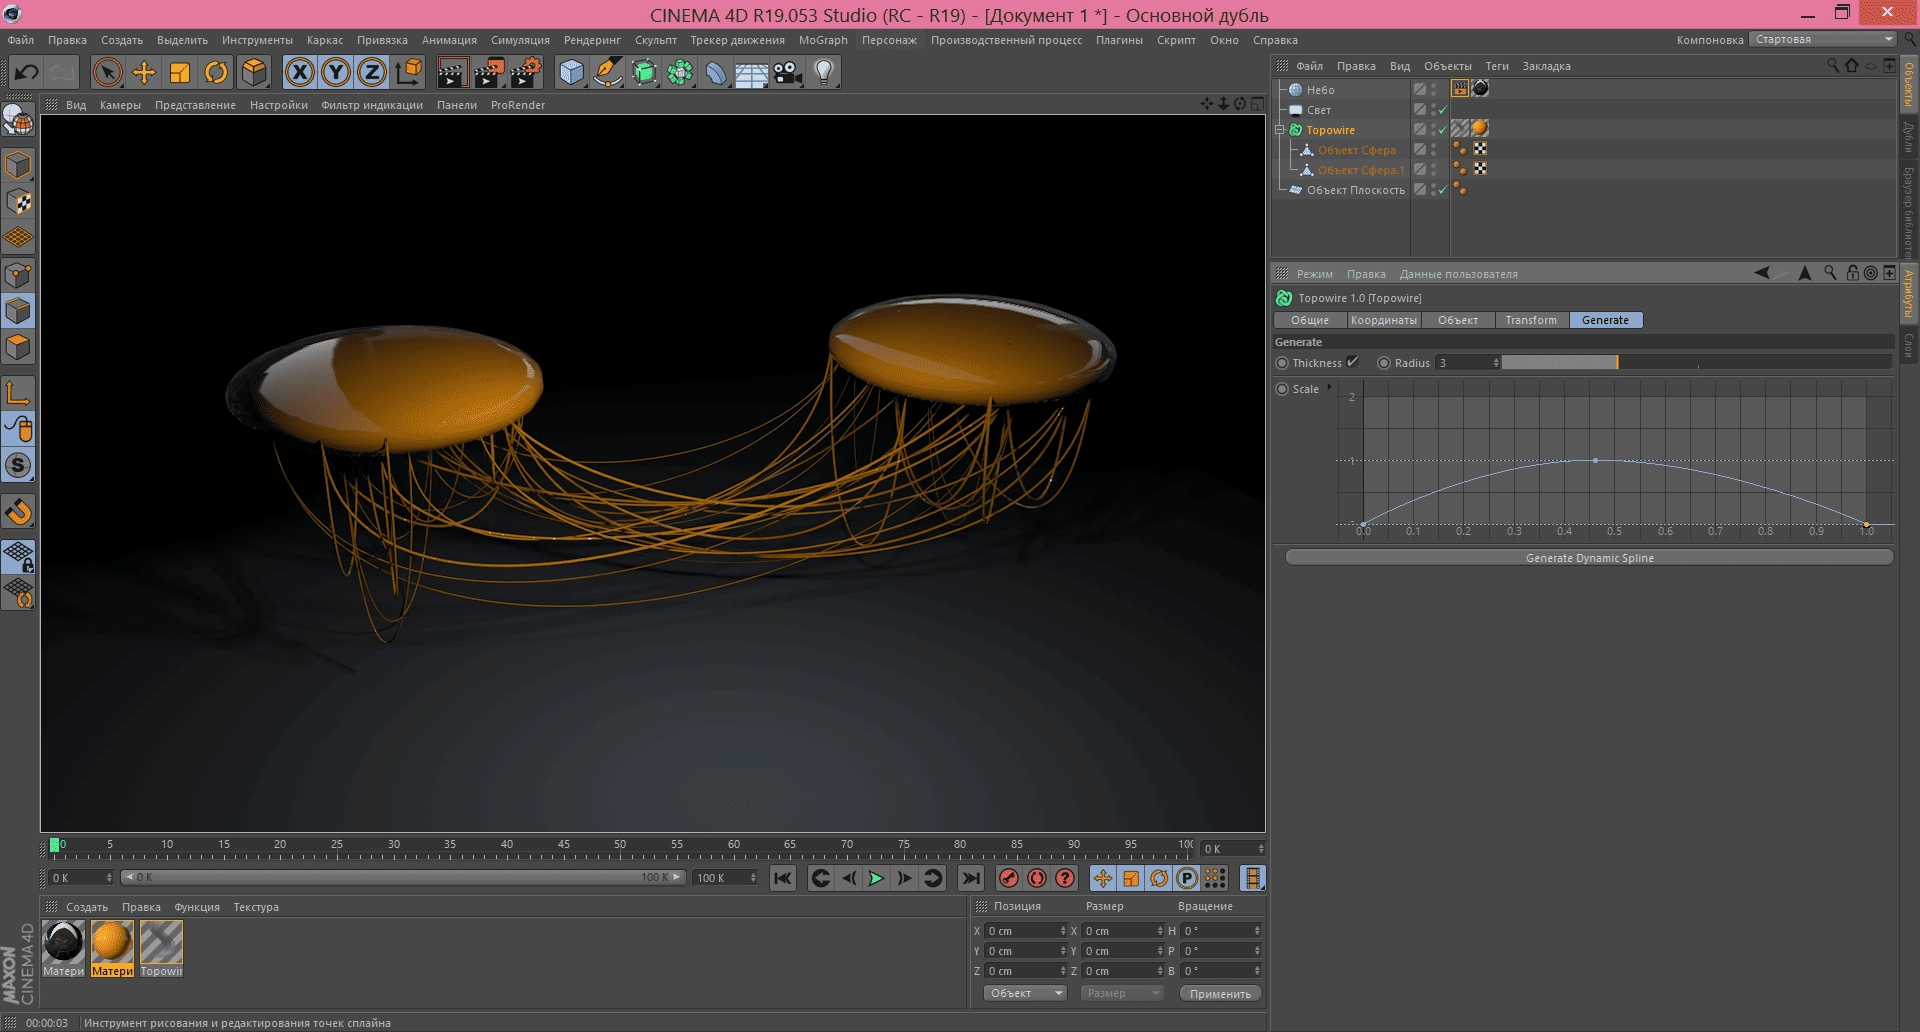
Task: Click the timeline range scrollbar
Action: [403, 877]
